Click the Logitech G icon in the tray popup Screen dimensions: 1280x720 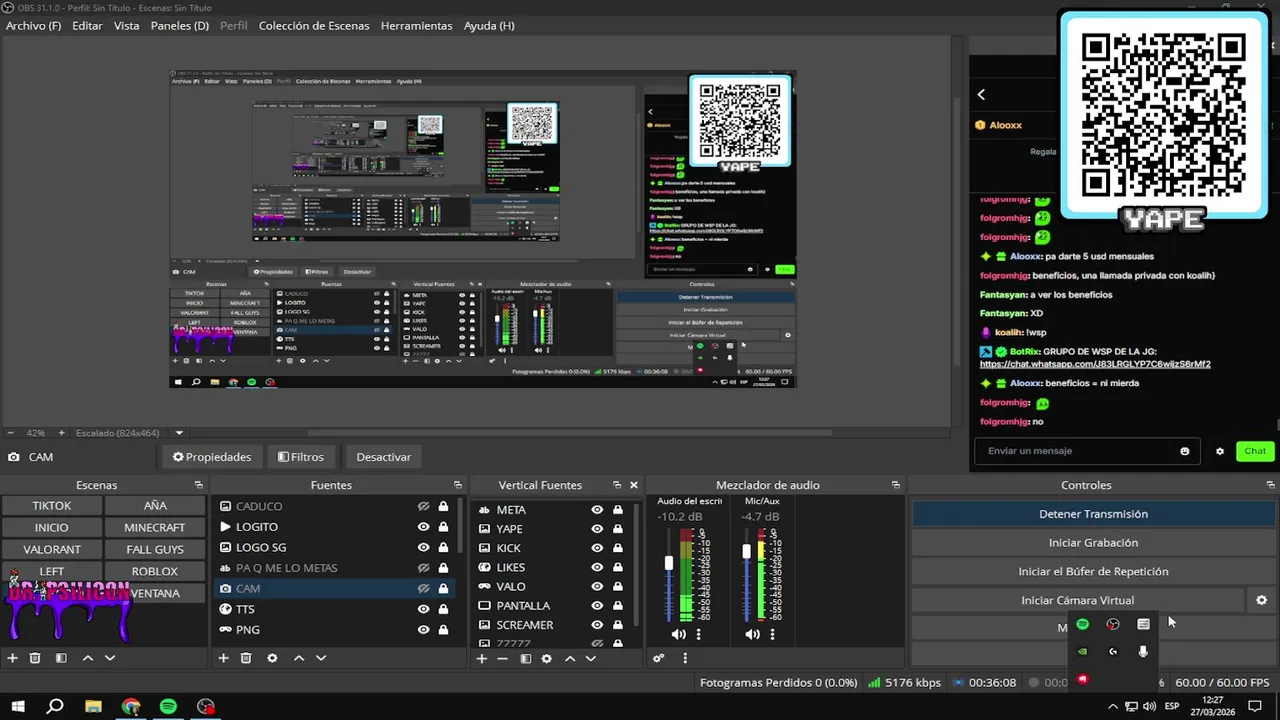(x=1113, y=651)
